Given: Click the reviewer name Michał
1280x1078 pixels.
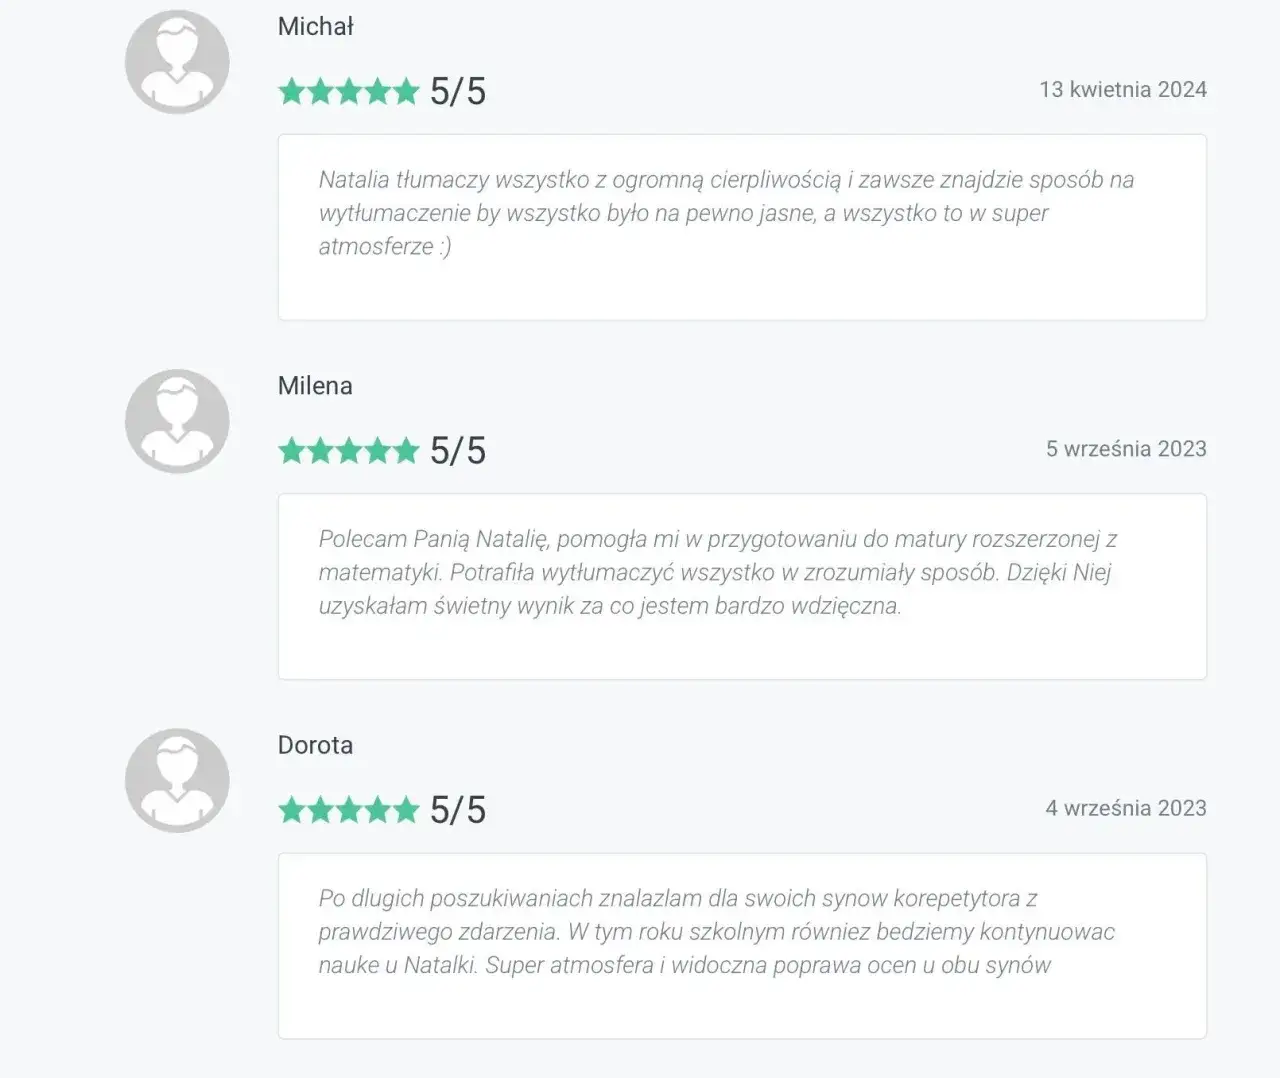Looking at the screenshot, I should pyautogui.click(x=315, y=27).
